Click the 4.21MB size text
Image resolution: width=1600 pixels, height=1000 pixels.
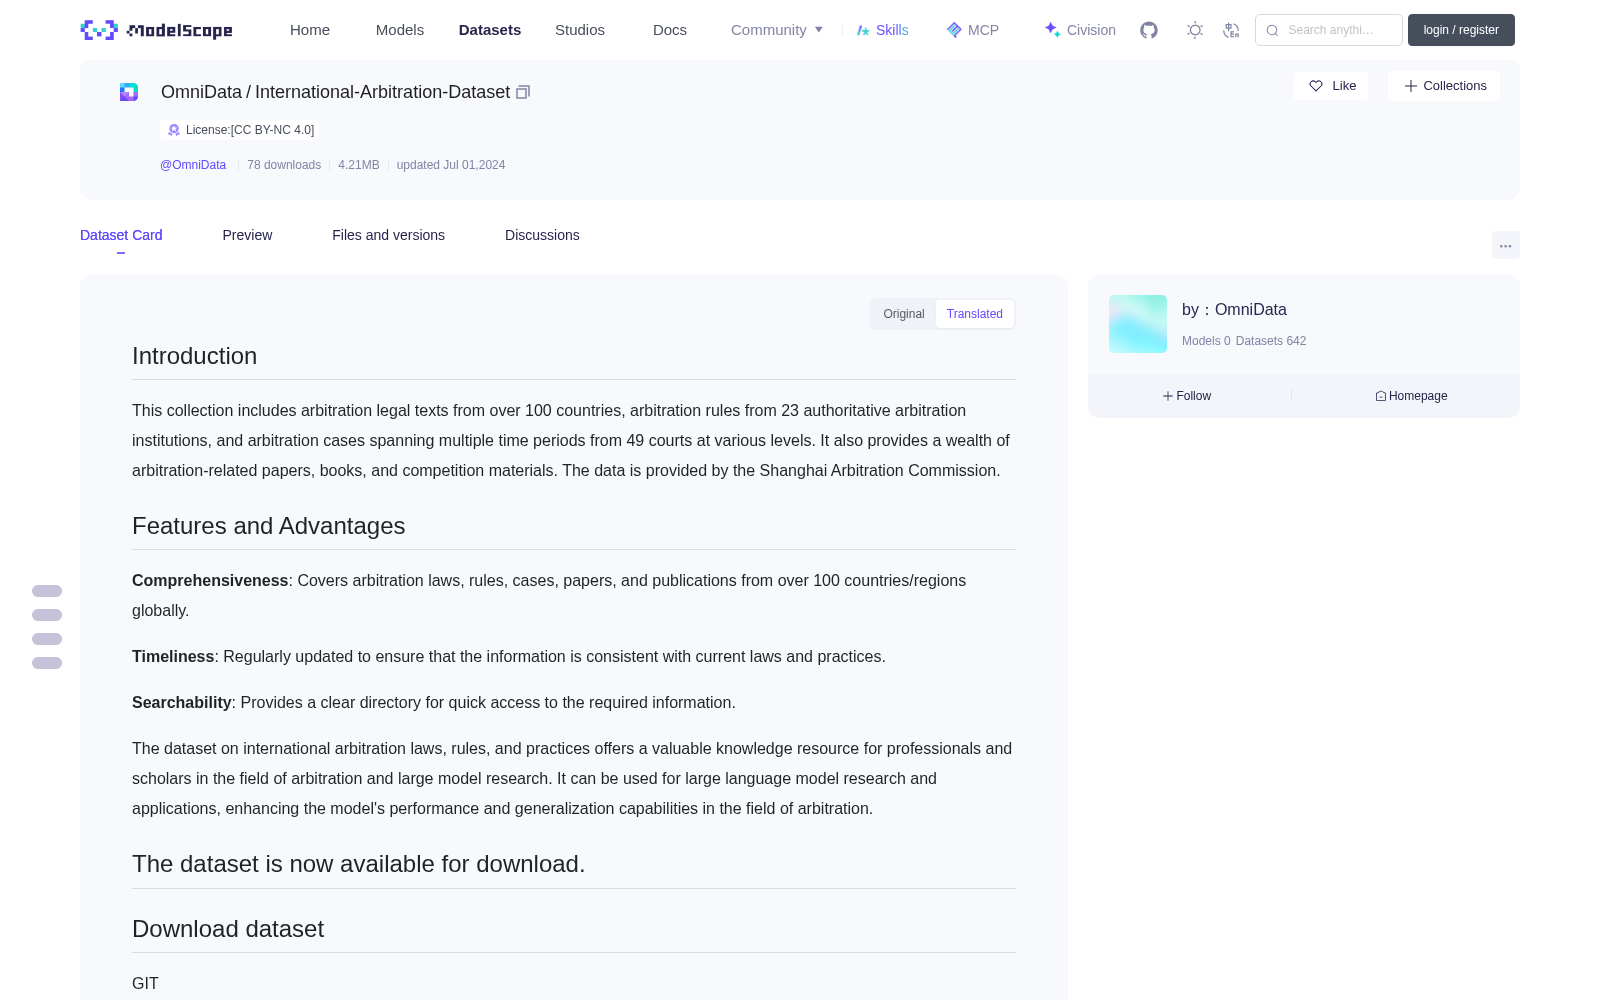[359, 165]
